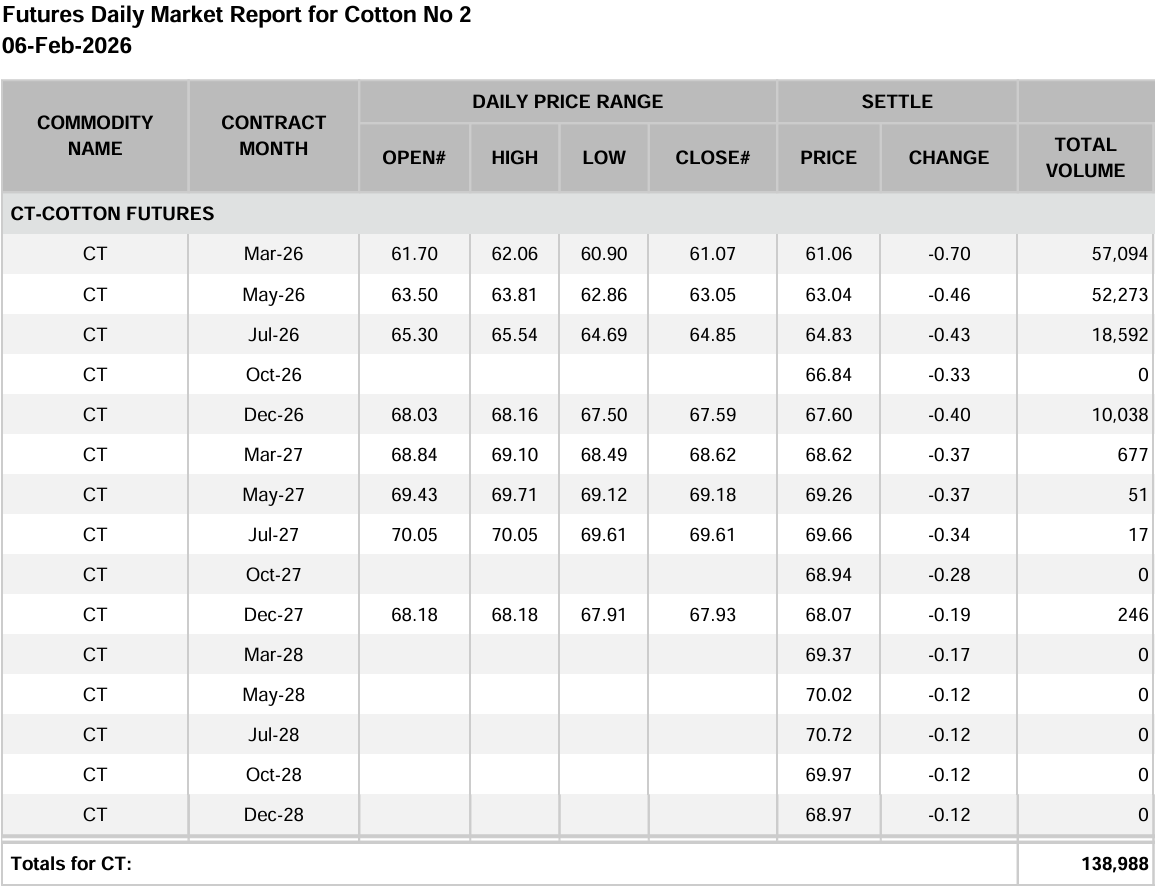The image size is (1155, 887).
Task: Click the Mar-26 contract month cell
Action: (273, 254)
